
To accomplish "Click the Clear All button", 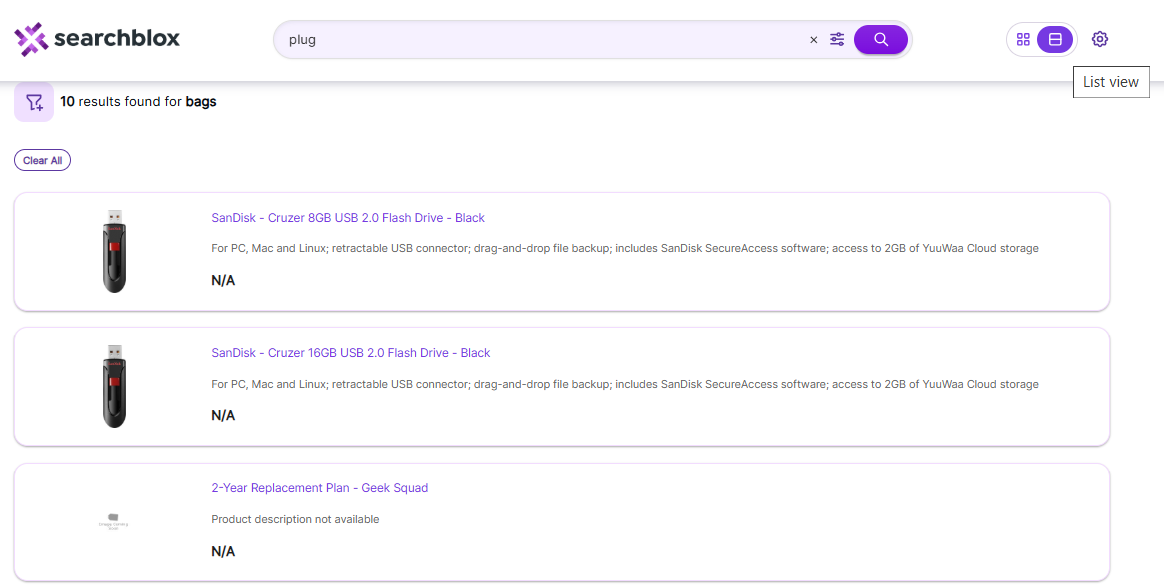I will 42,160.
